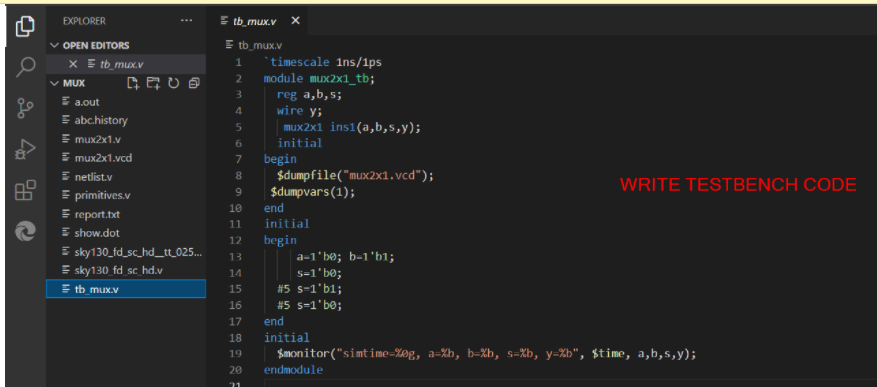Collapse the Open Editors section
The image size is (877, 387).
coord(54,45)
